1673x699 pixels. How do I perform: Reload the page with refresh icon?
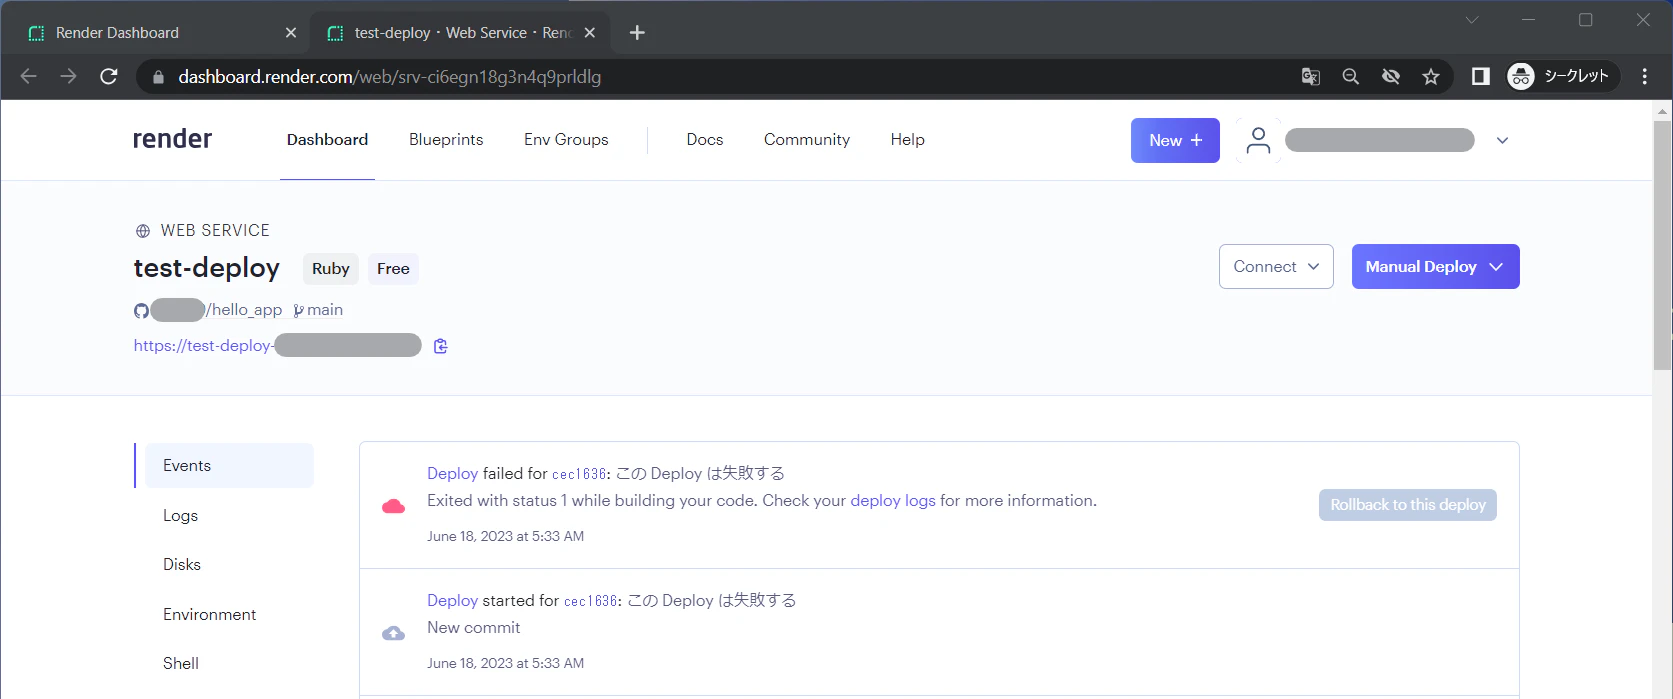(109, 76)
